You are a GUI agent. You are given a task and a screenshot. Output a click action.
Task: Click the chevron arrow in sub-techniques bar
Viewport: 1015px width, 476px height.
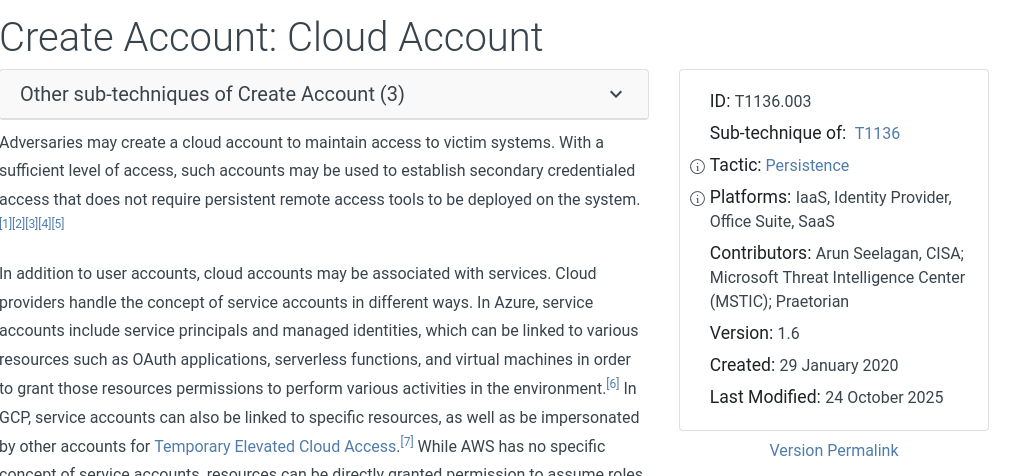(x=616, y=95)
